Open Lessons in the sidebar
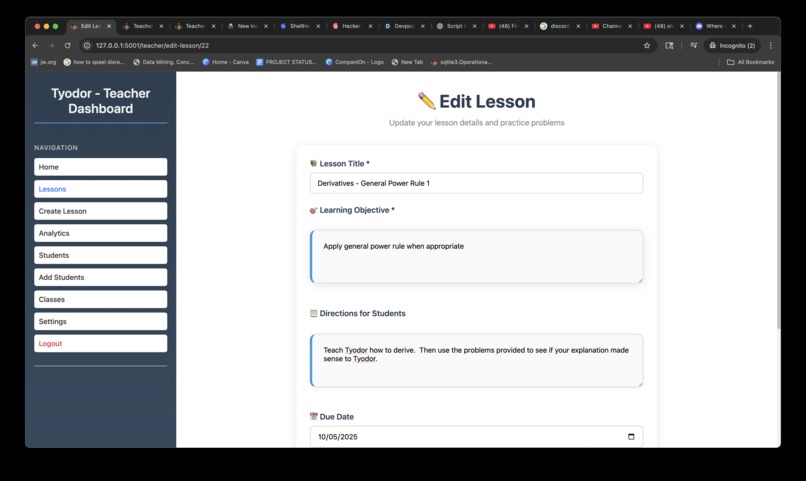The width and height of the screenshot is (806, 481). pyautogui.click(x=101, y=189)
